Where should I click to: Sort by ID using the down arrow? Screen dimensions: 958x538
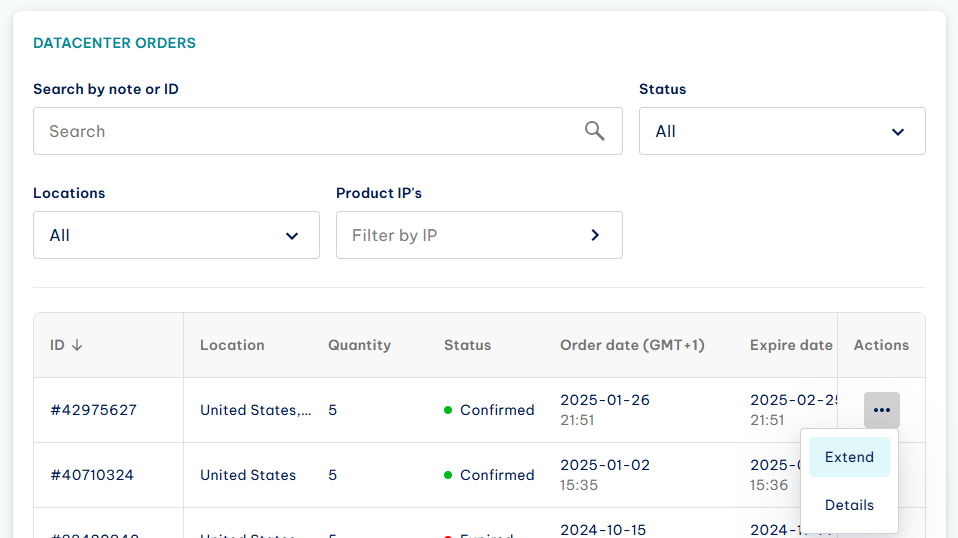point(77,345)
